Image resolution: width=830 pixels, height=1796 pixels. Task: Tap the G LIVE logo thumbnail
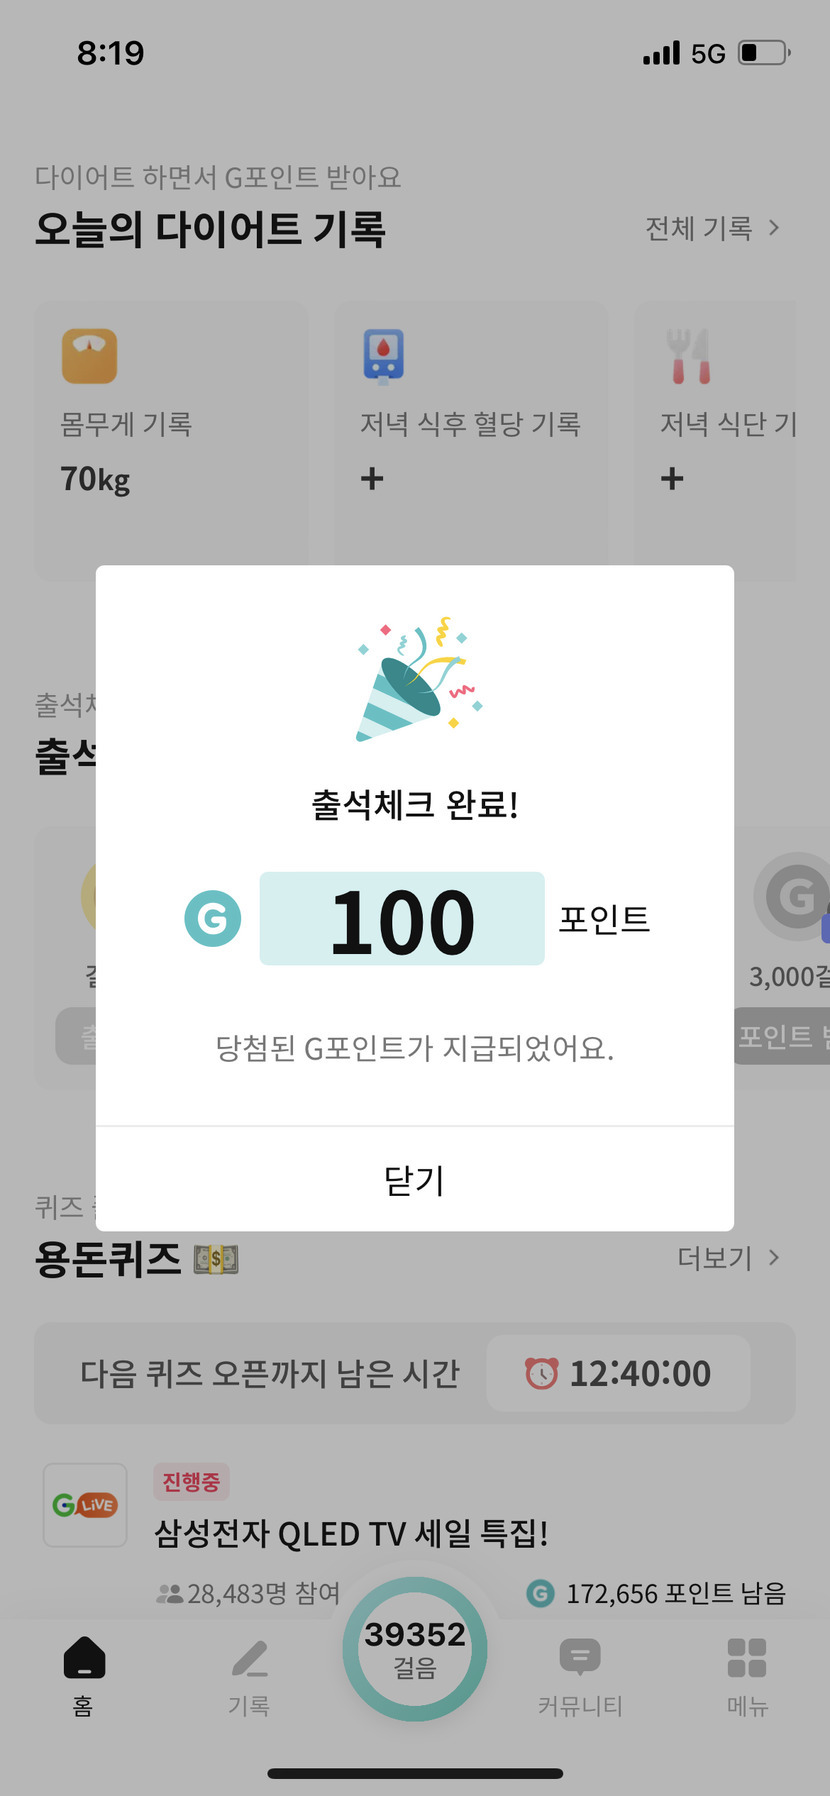(85, 1505)
